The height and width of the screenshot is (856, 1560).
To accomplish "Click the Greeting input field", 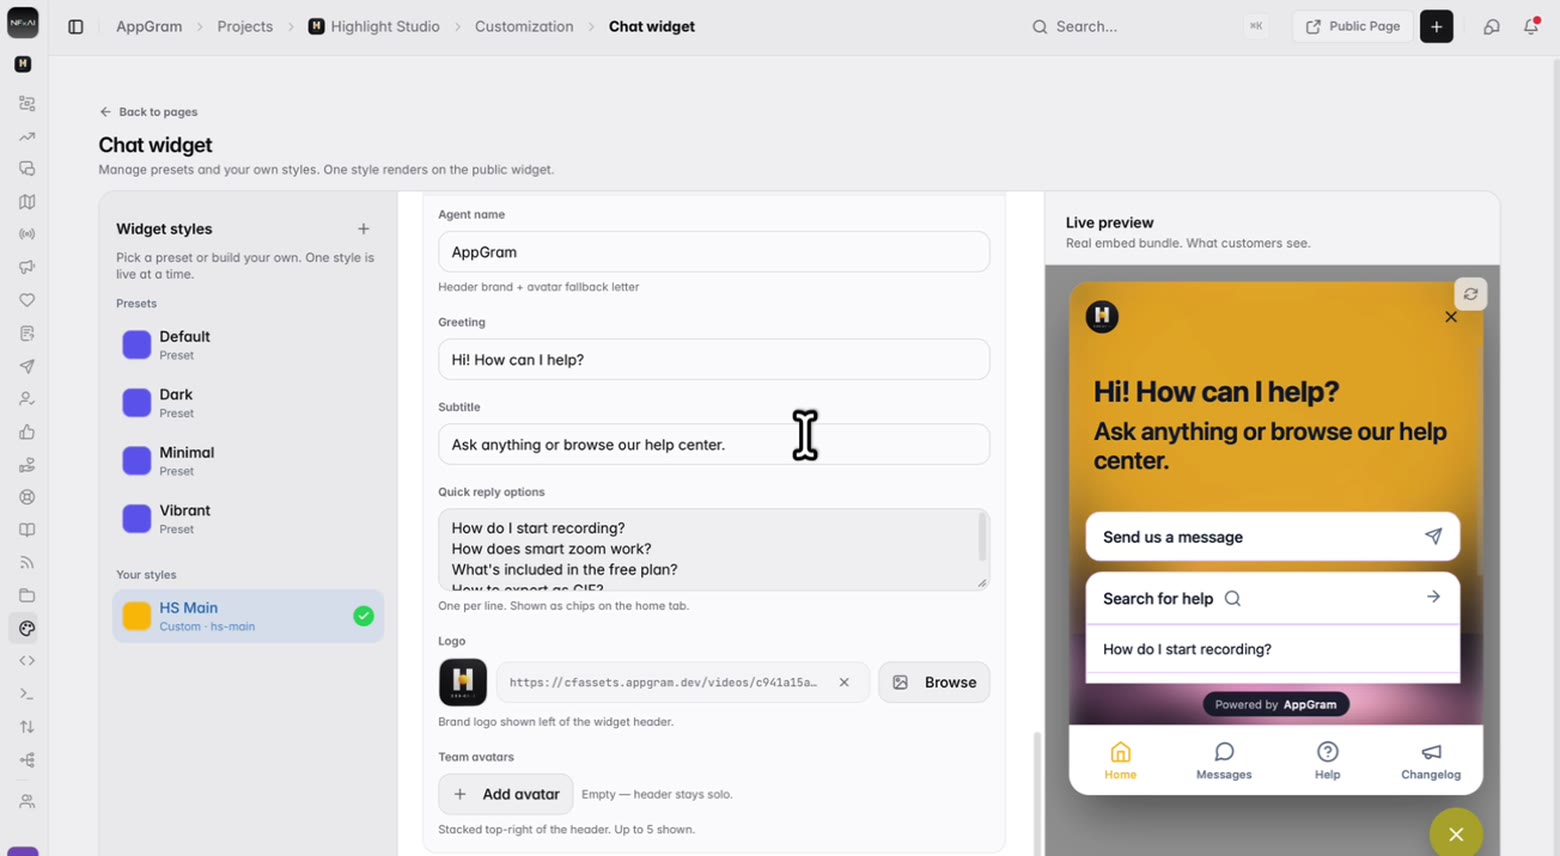I will pos(714,359).
